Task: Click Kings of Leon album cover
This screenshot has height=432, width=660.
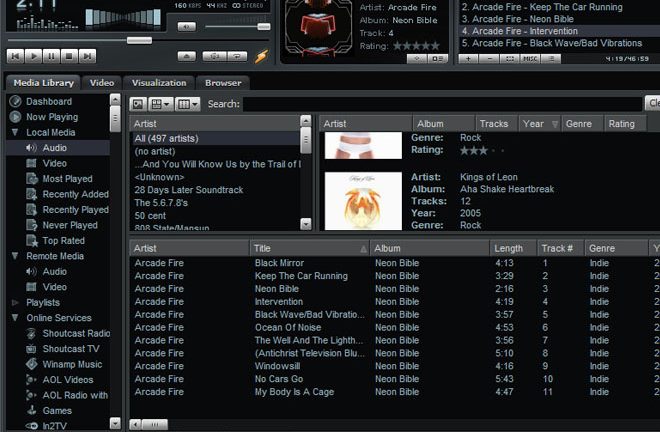Action: pyautogui.click(x=363, y=201)
